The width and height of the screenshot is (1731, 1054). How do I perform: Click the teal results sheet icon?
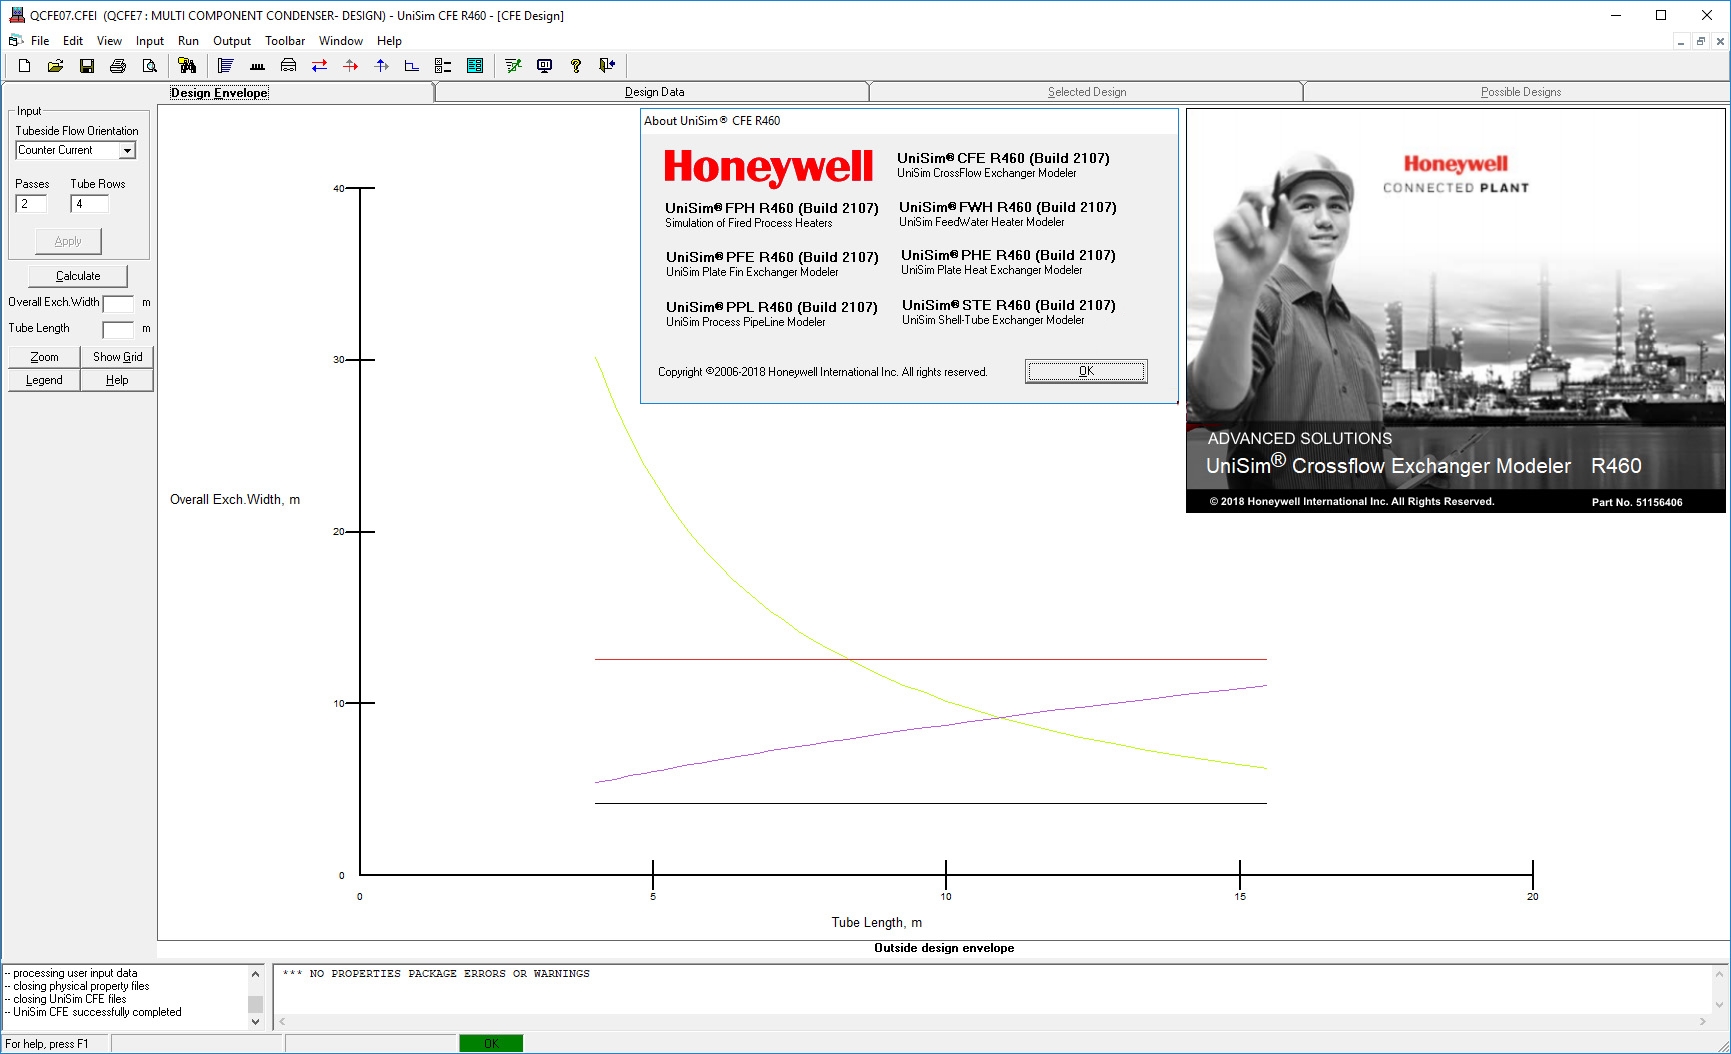475,66
